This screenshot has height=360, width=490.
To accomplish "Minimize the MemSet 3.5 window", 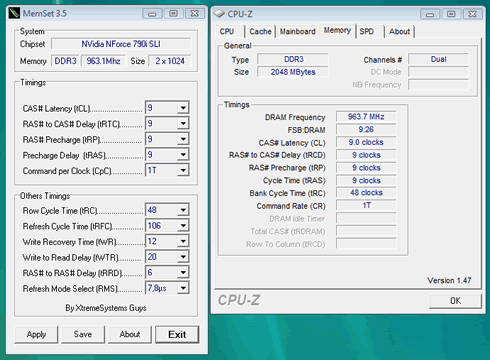I will click(x=152, y=14).
